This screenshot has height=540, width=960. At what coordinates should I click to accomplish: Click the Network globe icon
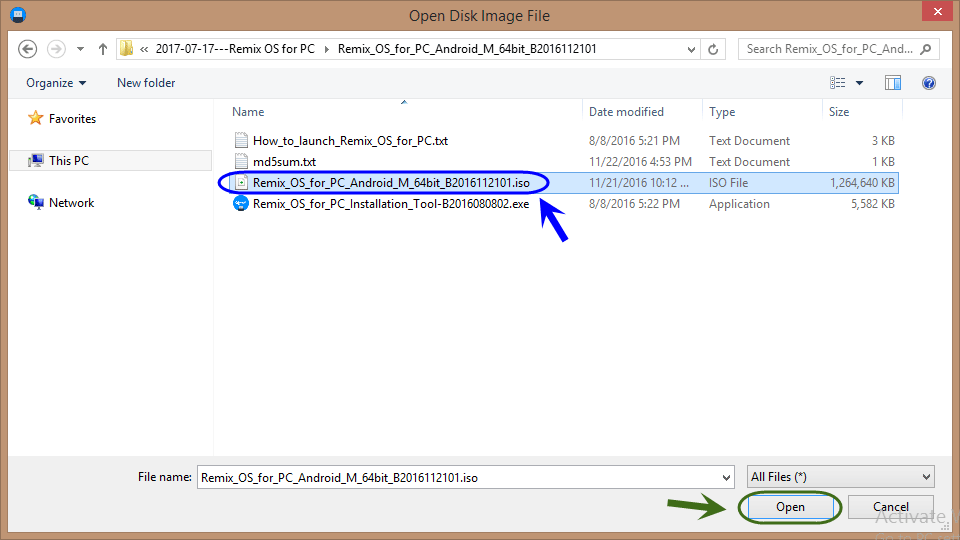[36, 201]
